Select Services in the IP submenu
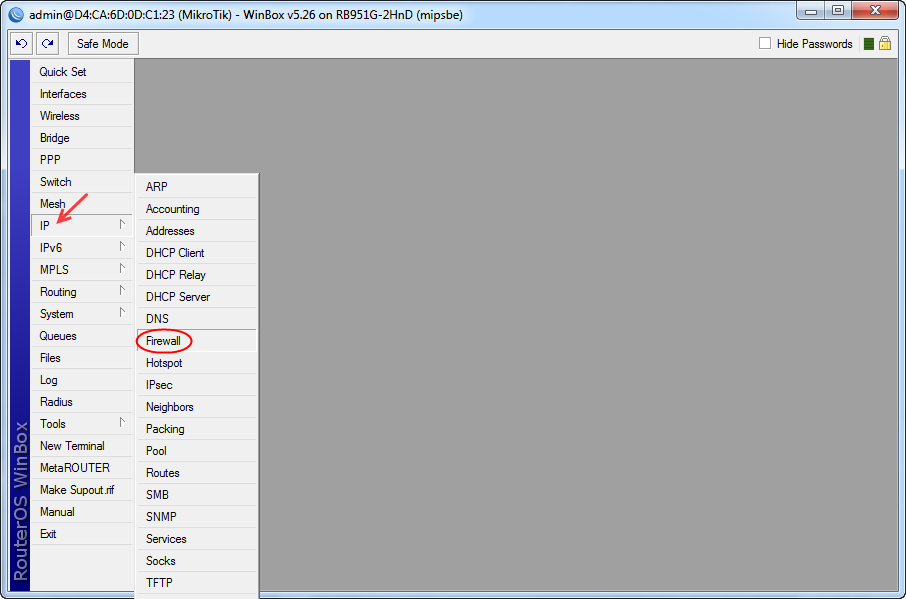 point(196,538)
